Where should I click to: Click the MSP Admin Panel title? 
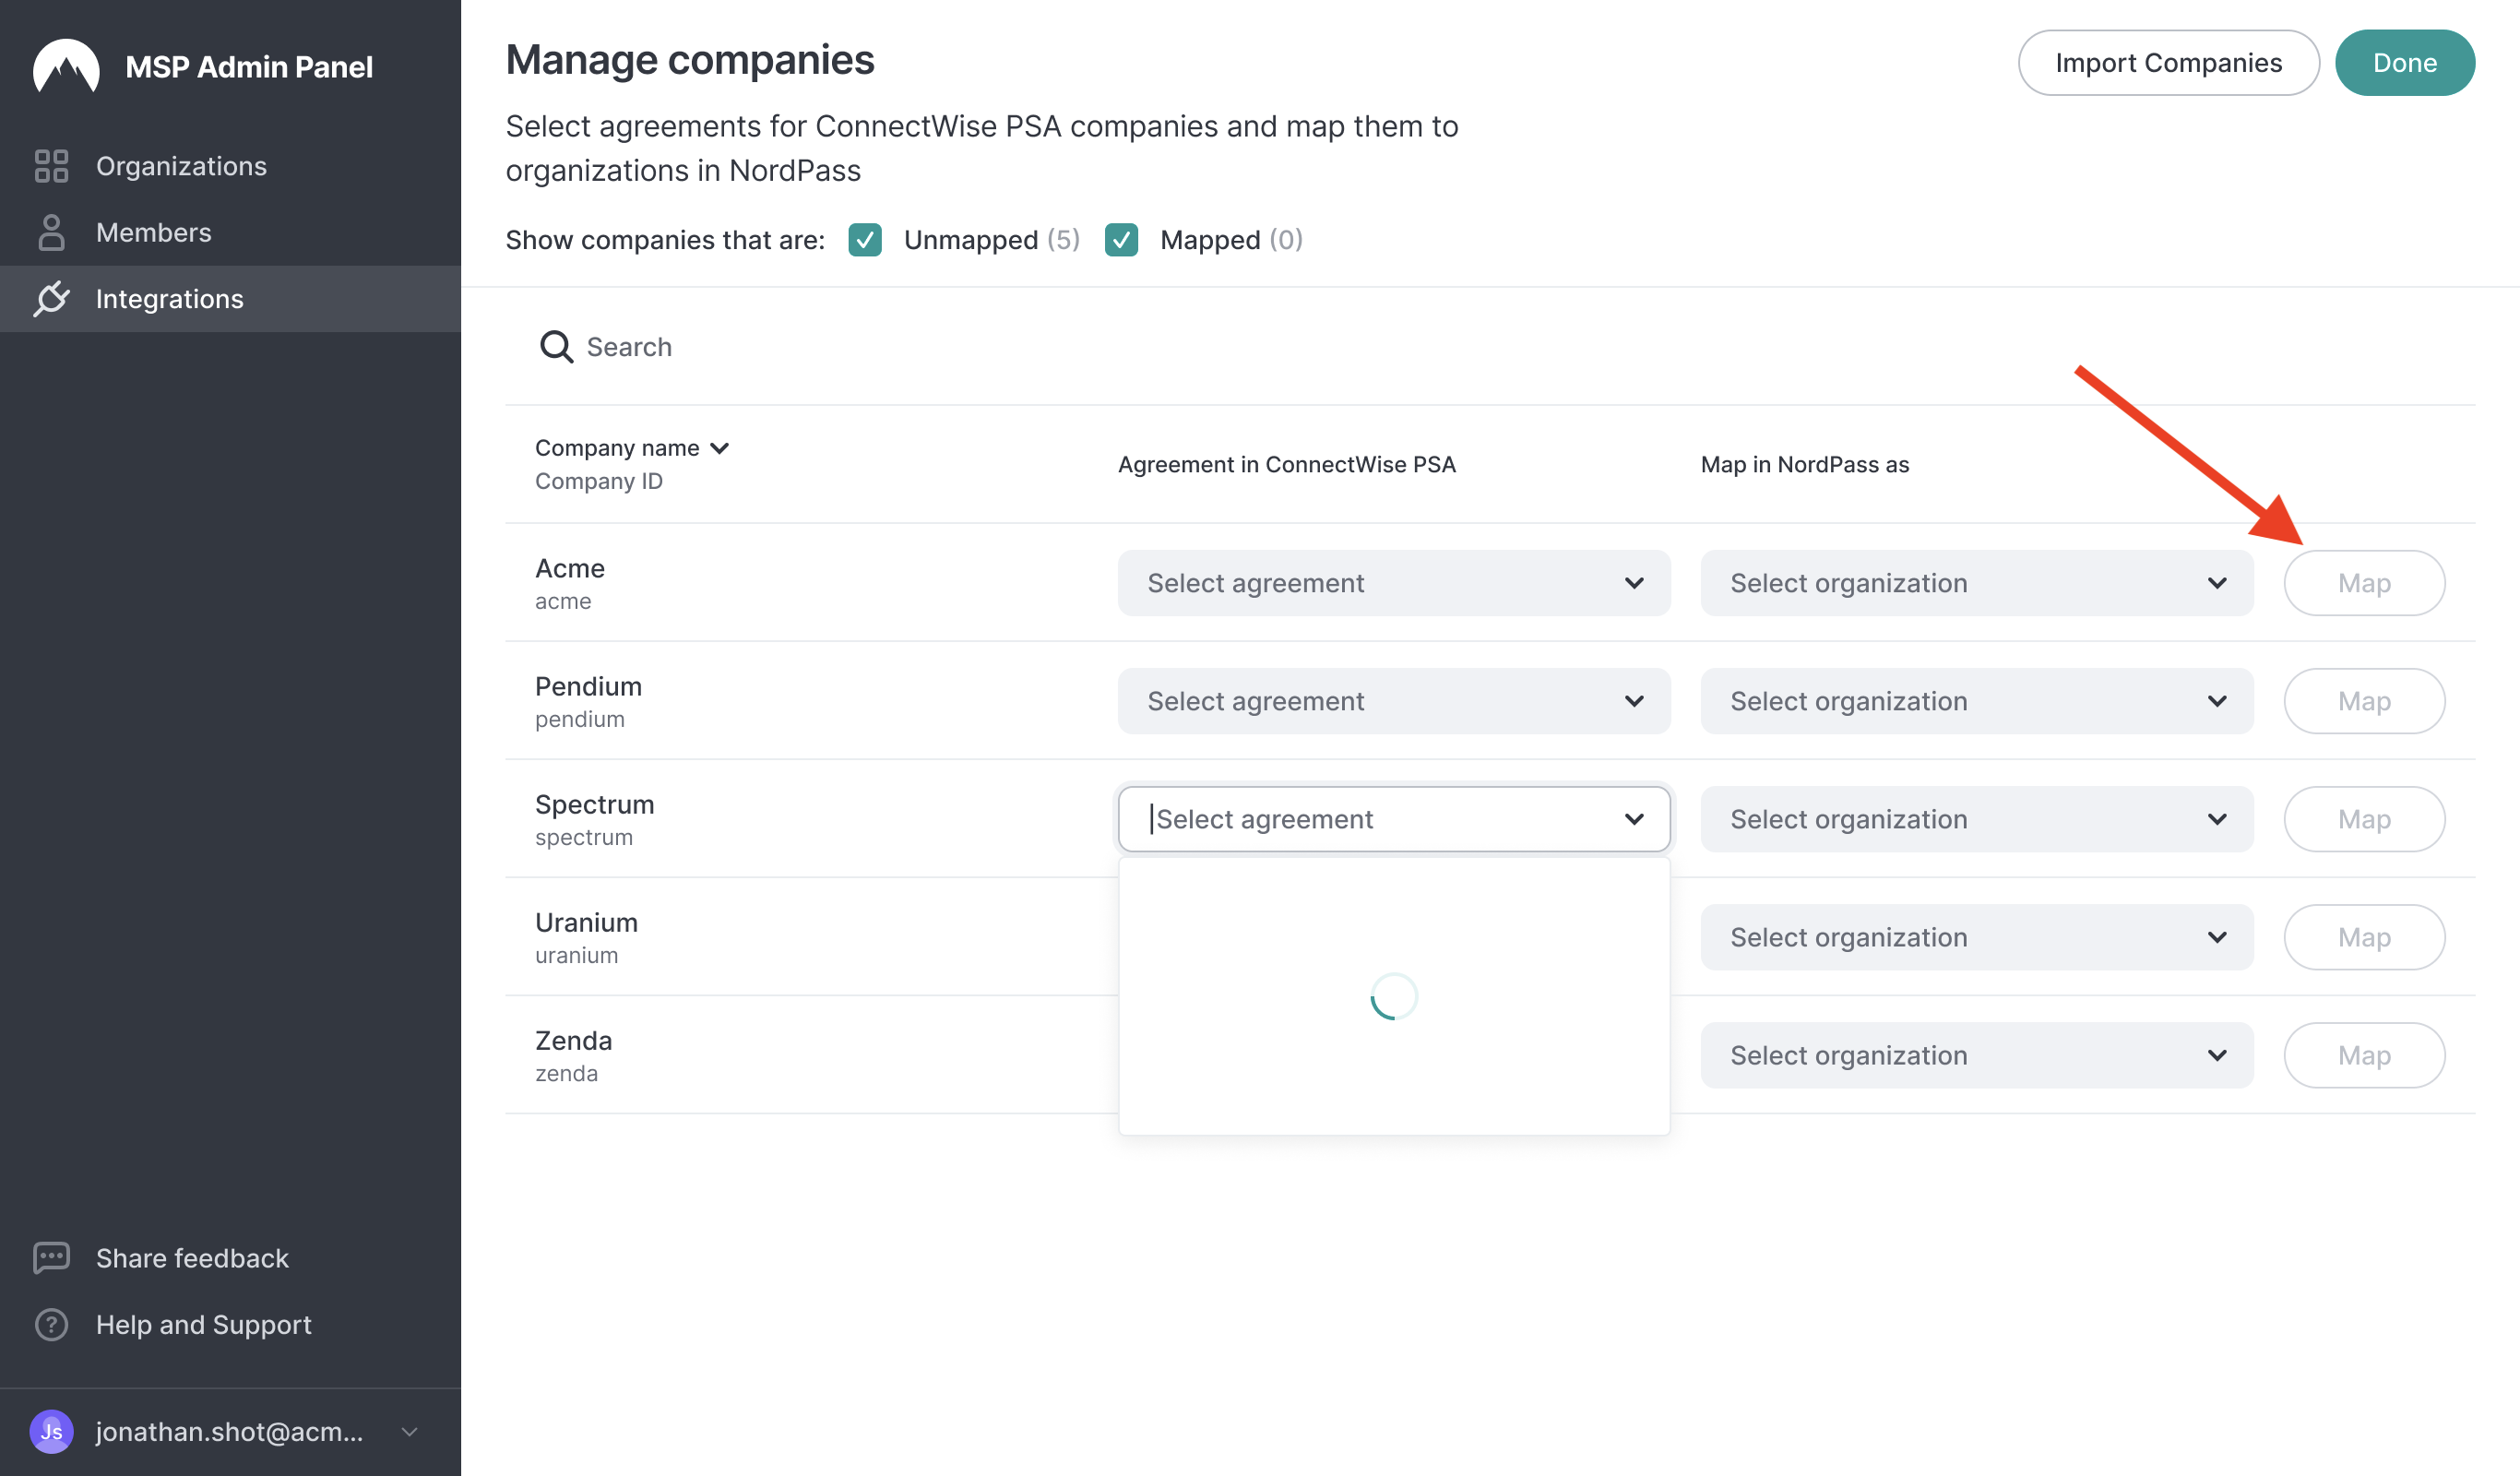tap(249, 67)
